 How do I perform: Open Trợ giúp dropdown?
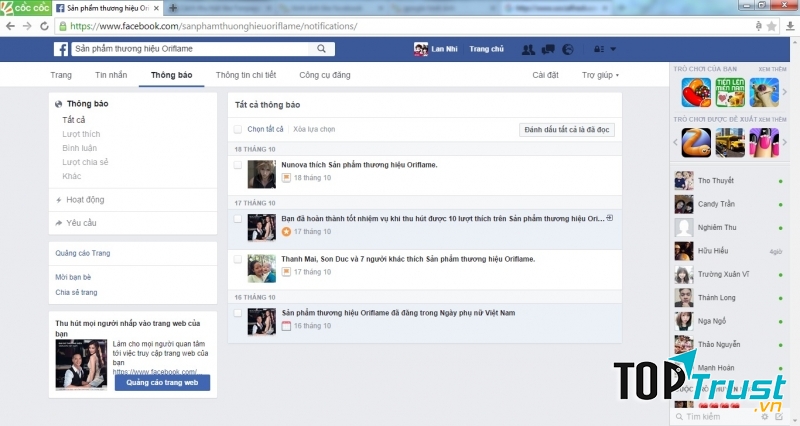coord(600,75)
